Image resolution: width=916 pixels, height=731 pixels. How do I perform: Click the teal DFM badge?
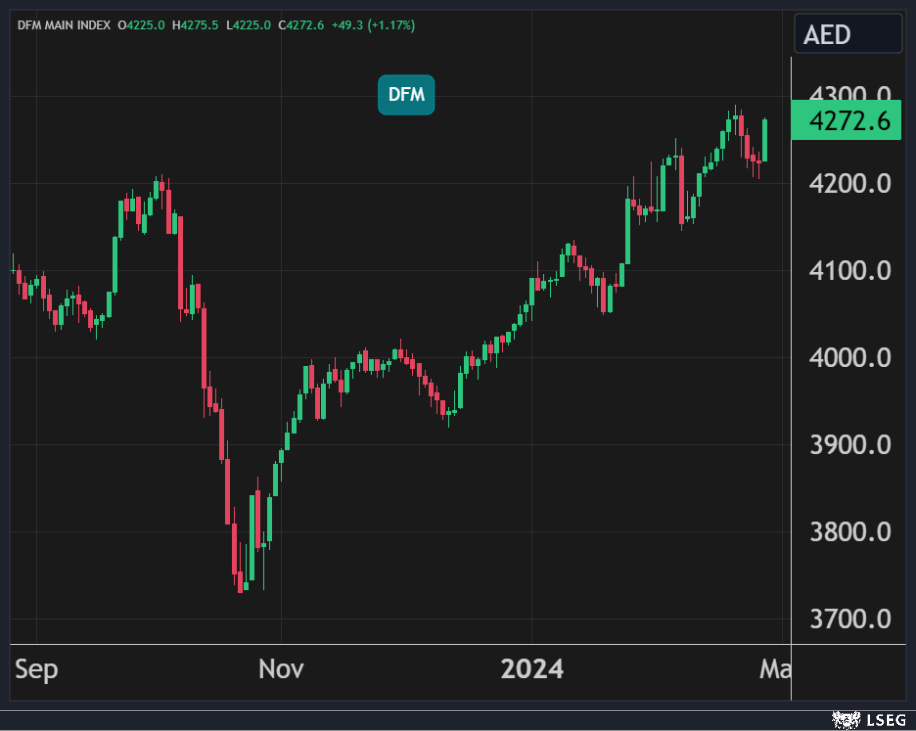406,95
